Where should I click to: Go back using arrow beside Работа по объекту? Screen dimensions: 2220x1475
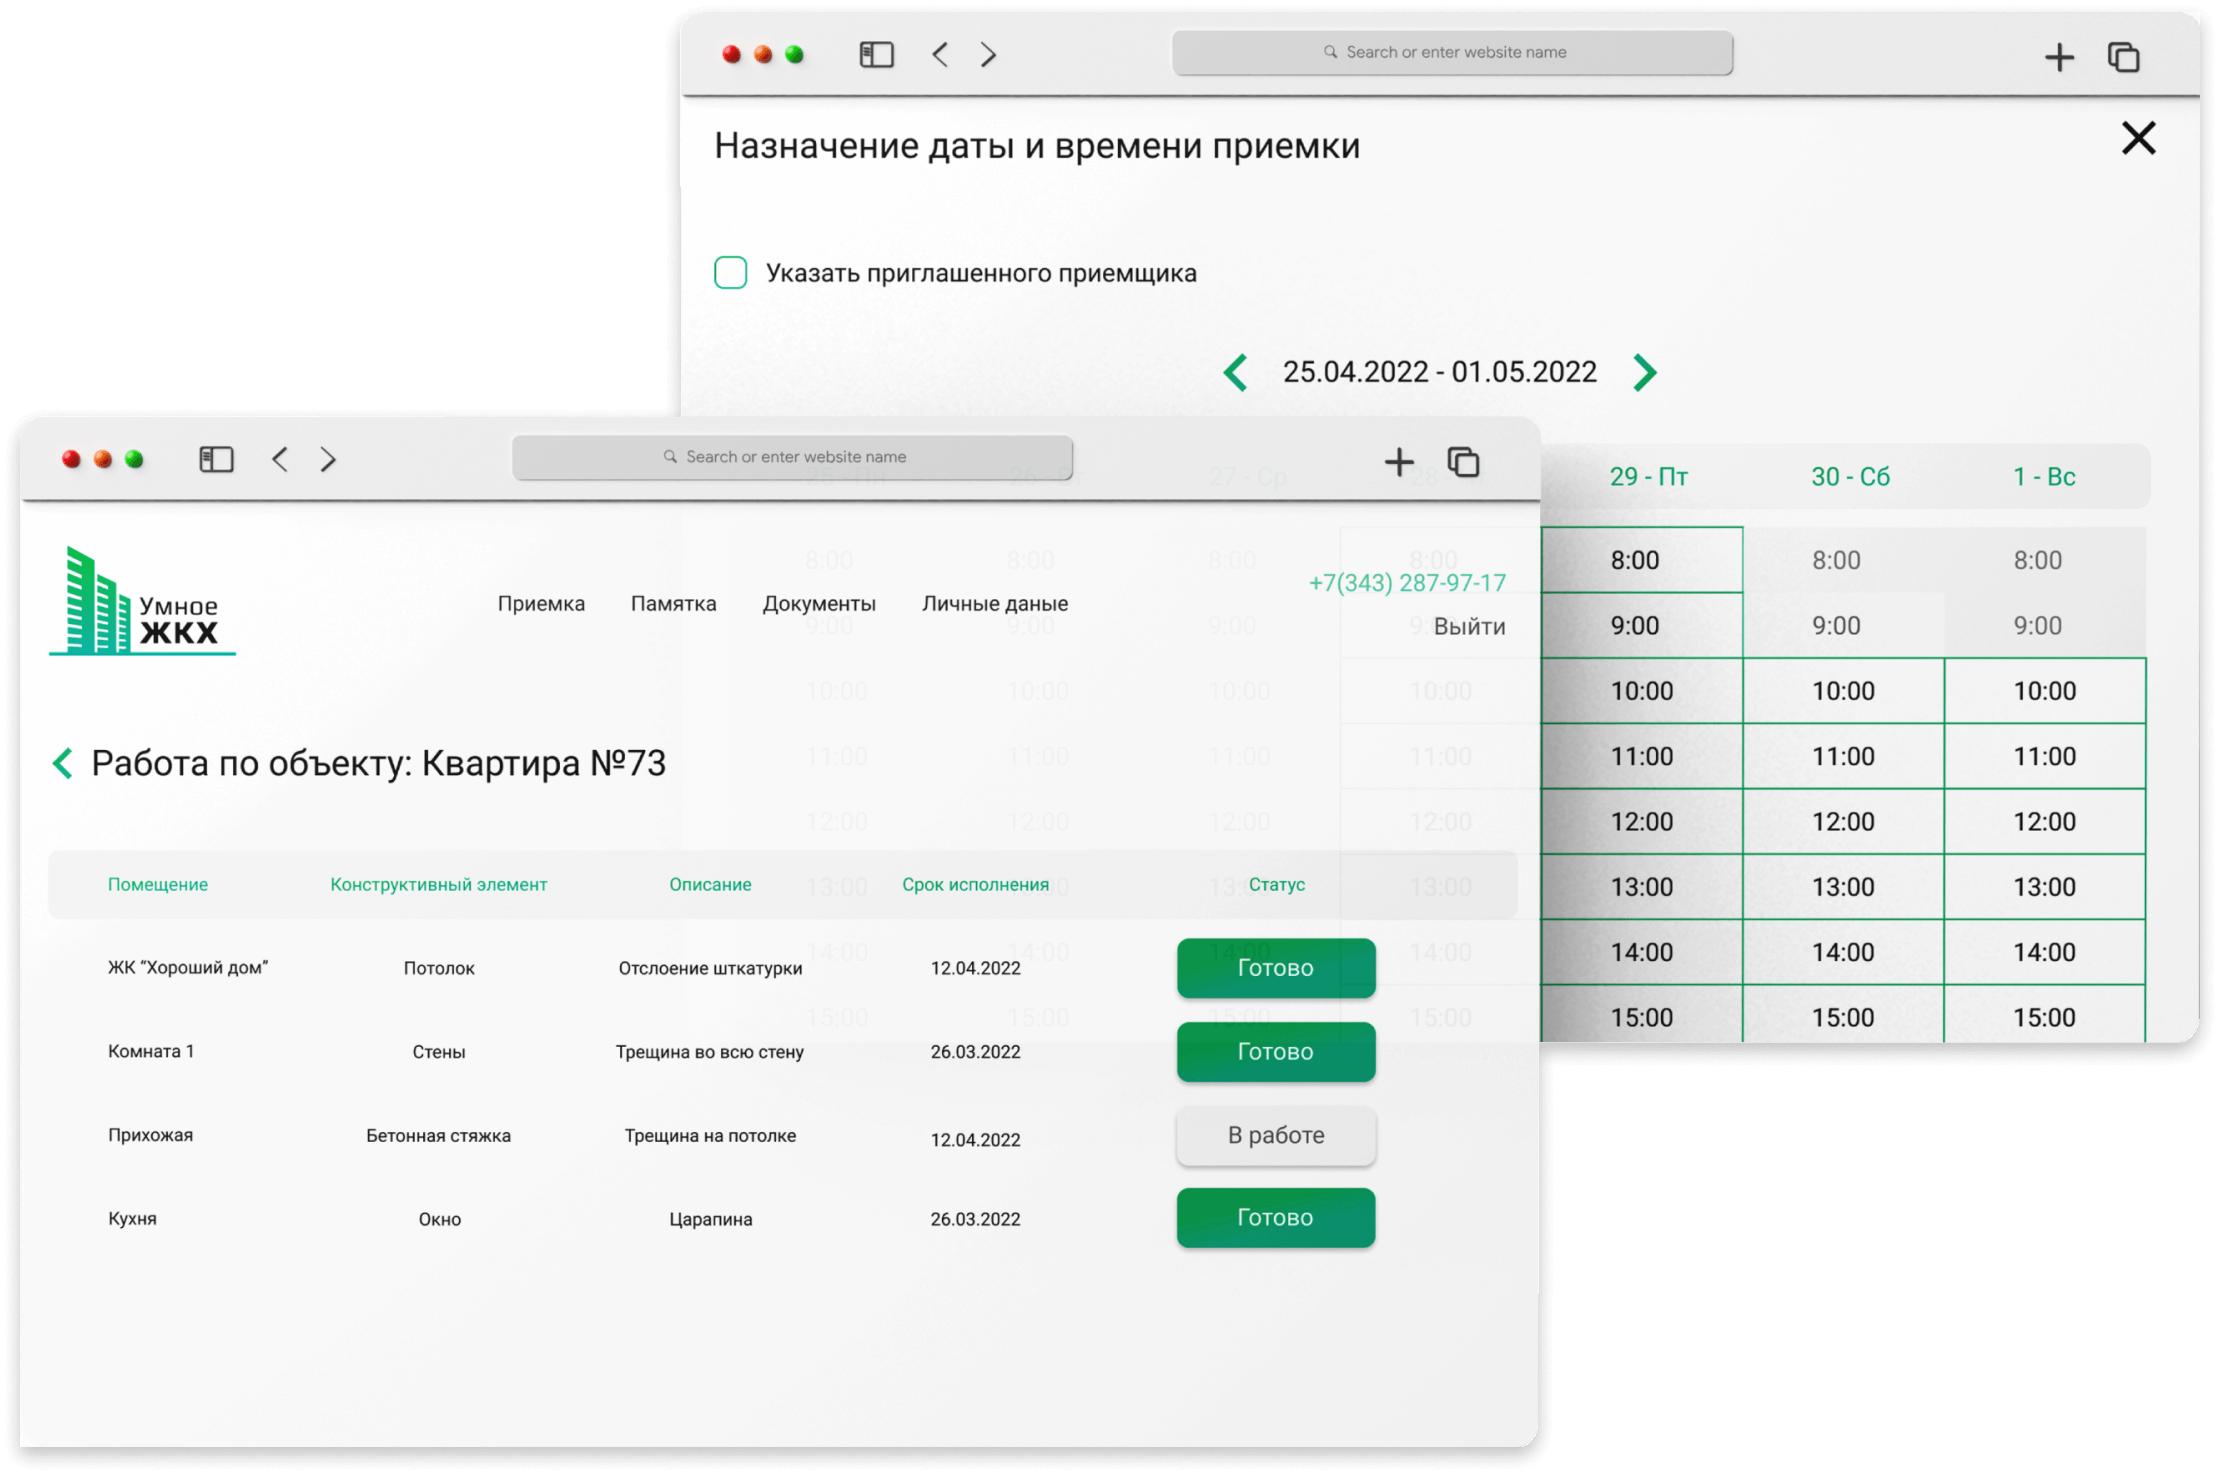click(x=63, y=764)
